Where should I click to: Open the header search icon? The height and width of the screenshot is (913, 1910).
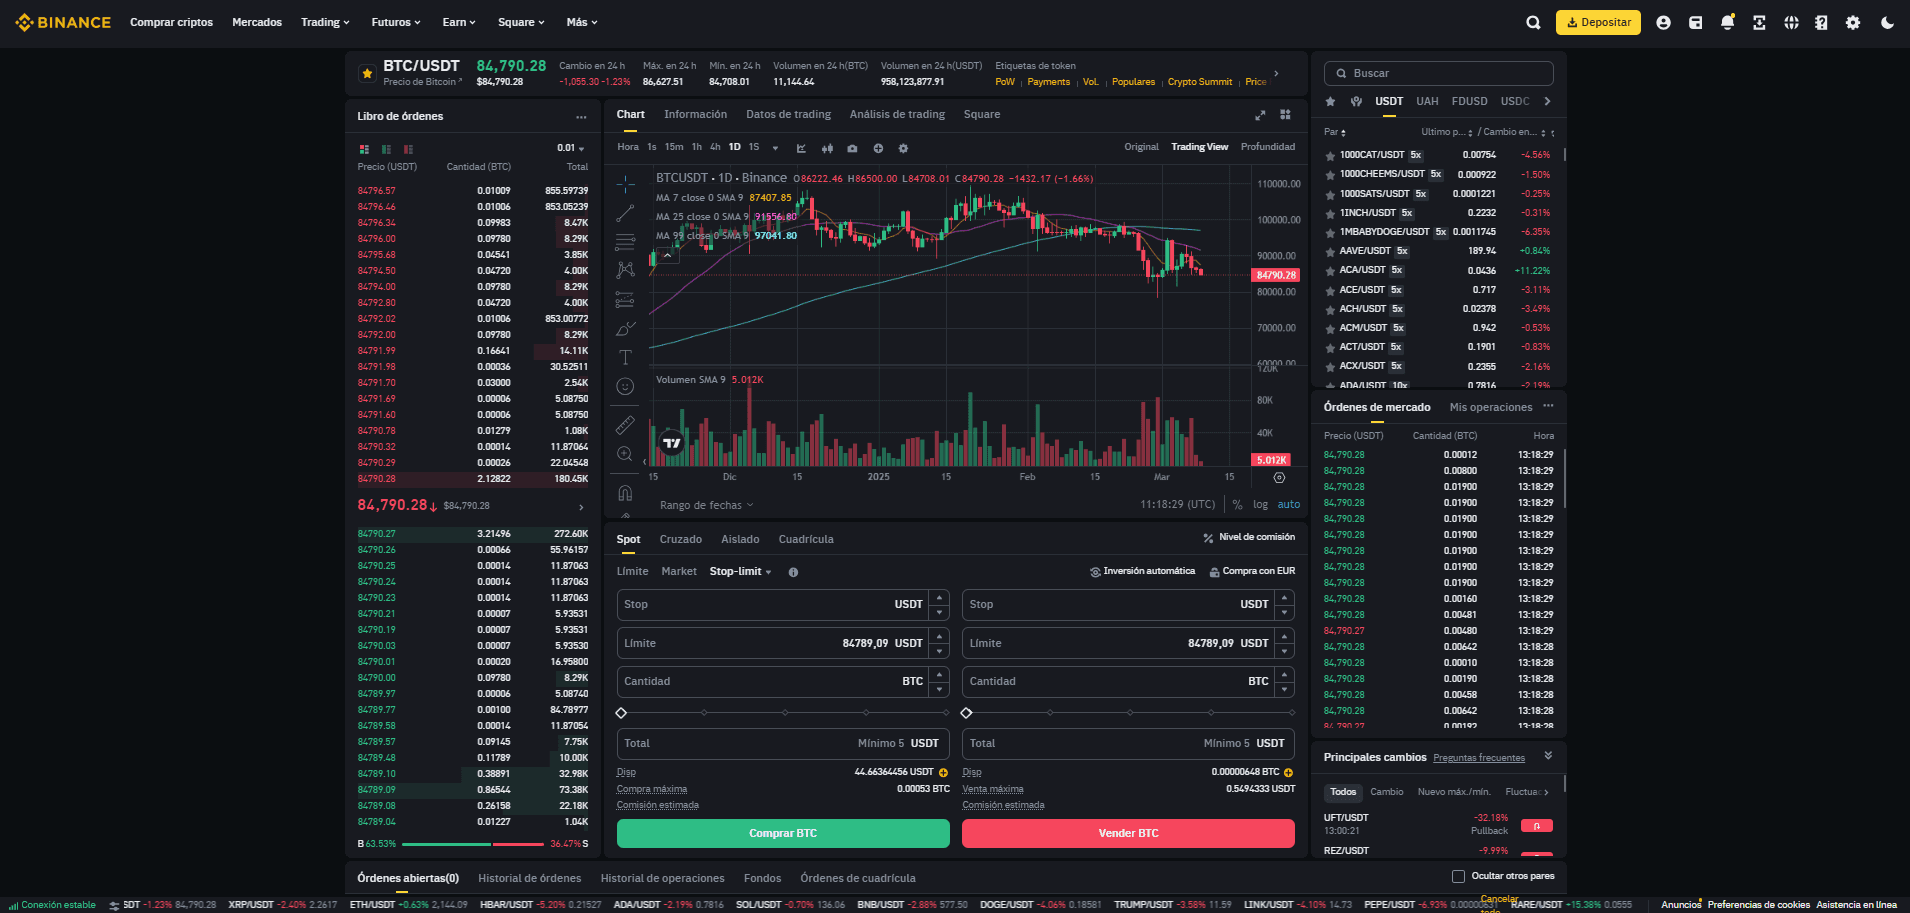[x=1533, y=22]
